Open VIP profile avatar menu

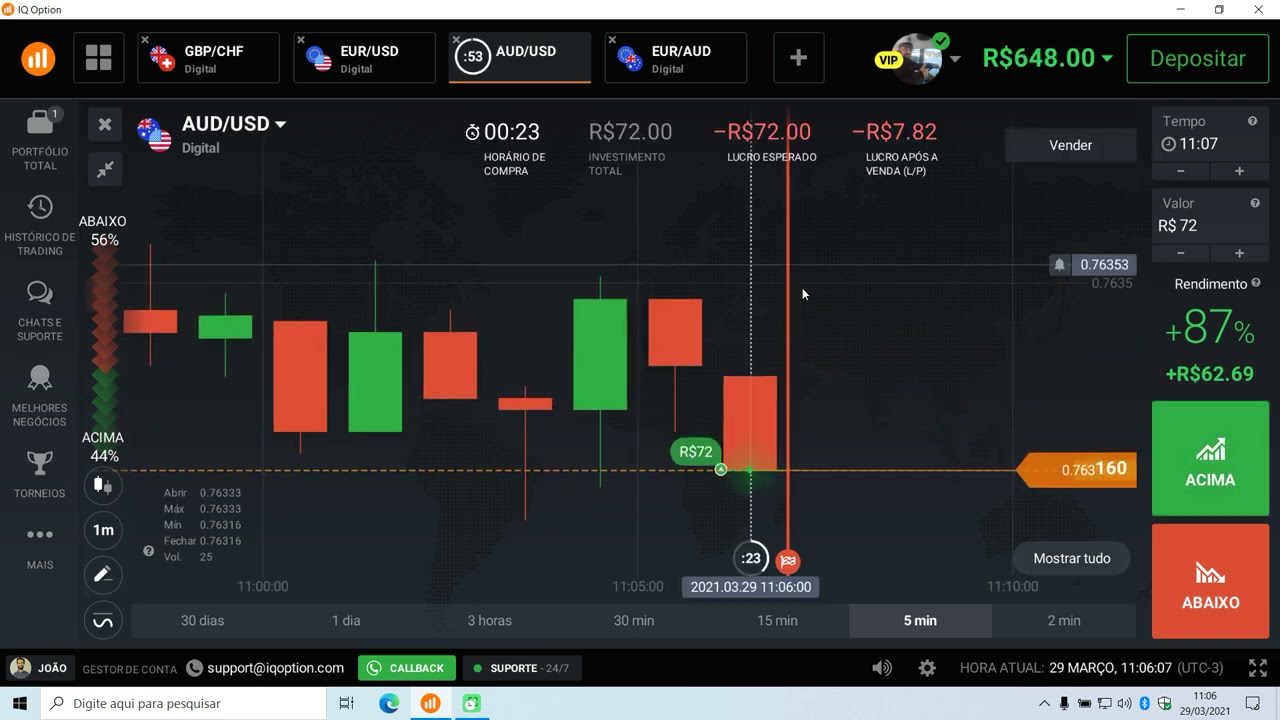point(918,58)
